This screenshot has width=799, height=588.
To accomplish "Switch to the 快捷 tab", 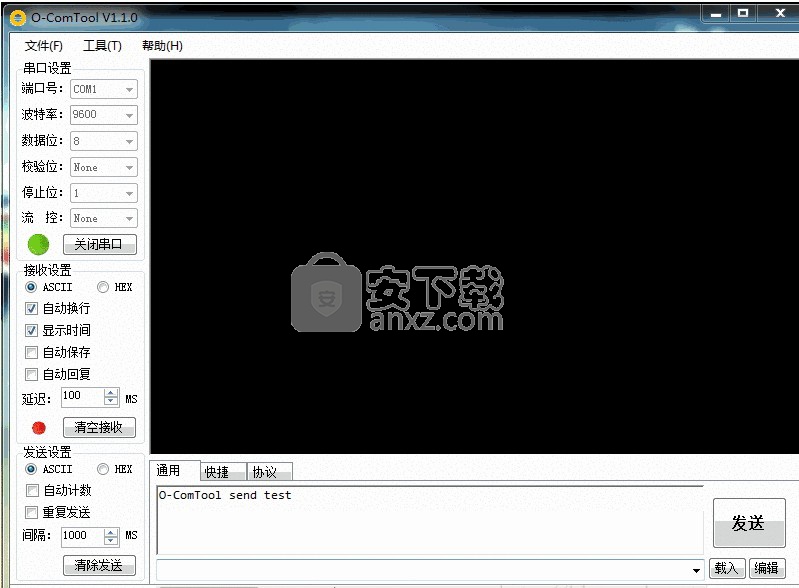I will [223, 472].
